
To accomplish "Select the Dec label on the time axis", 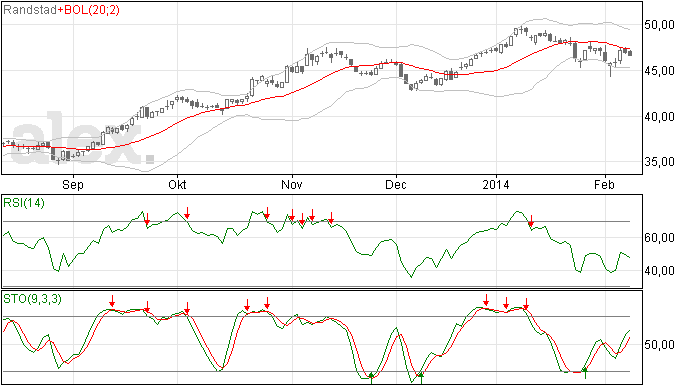I will (x=396, y=184).
